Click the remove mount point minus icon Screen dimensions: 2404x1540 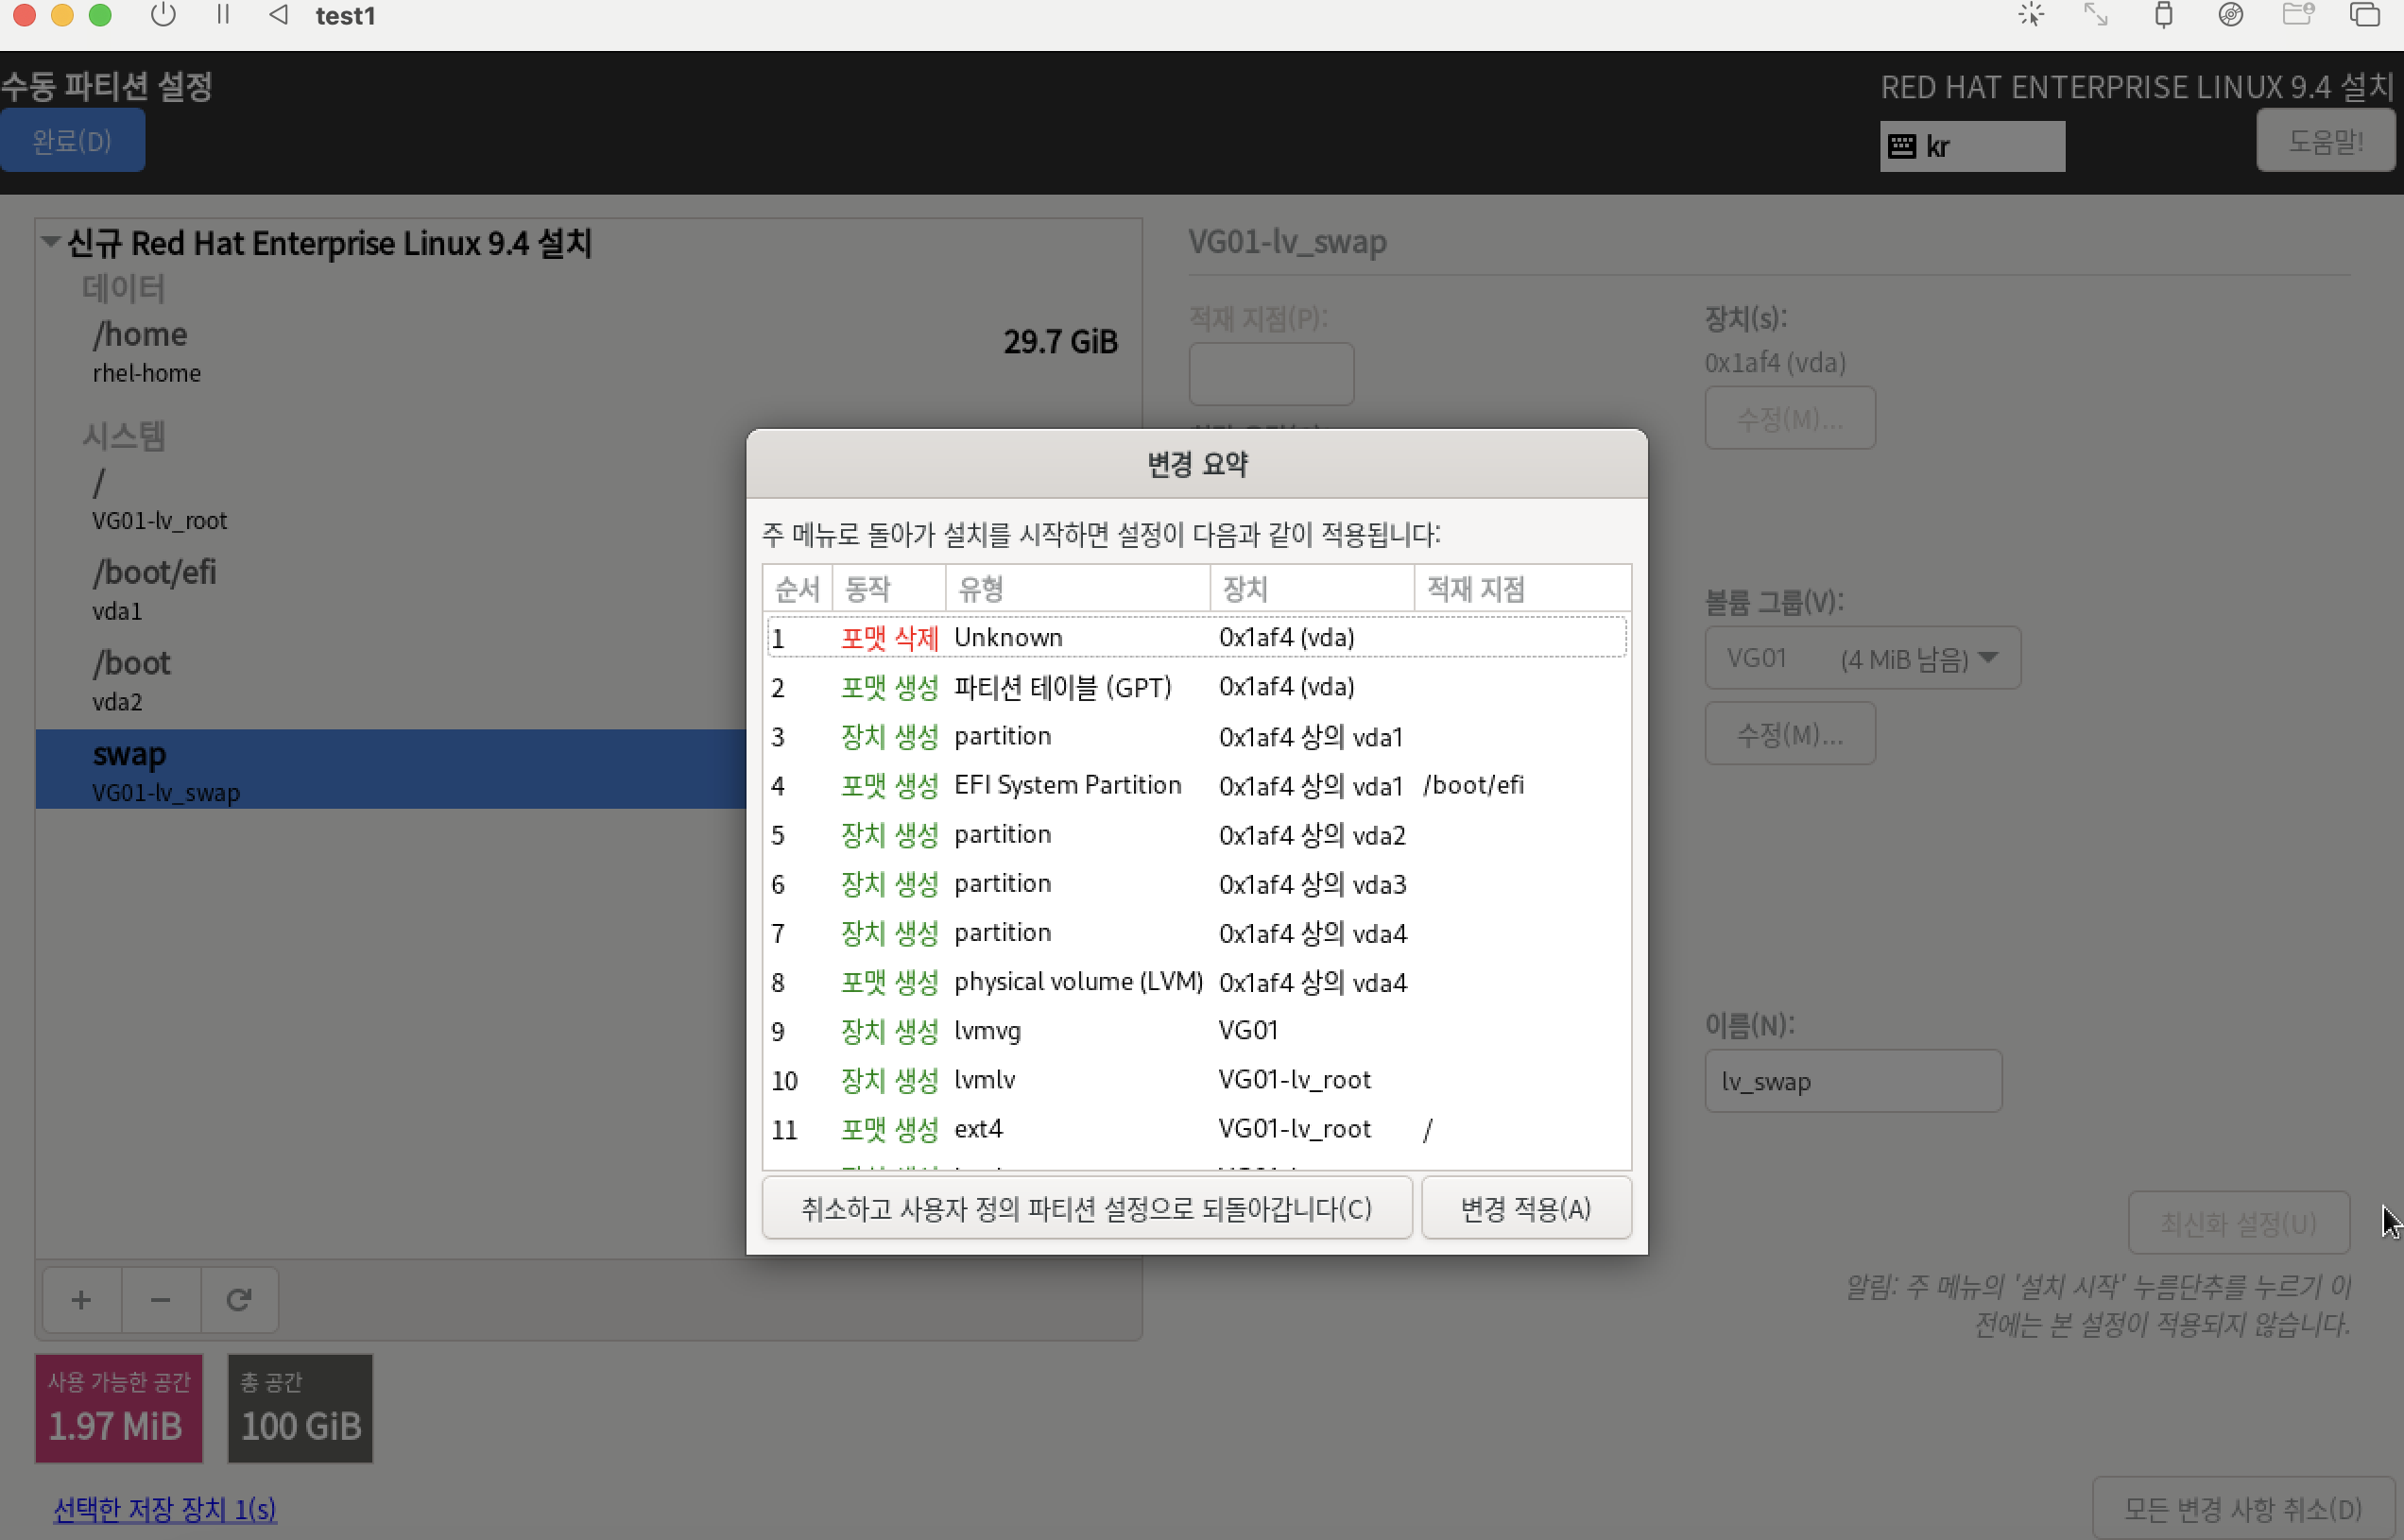[161, 1299]
